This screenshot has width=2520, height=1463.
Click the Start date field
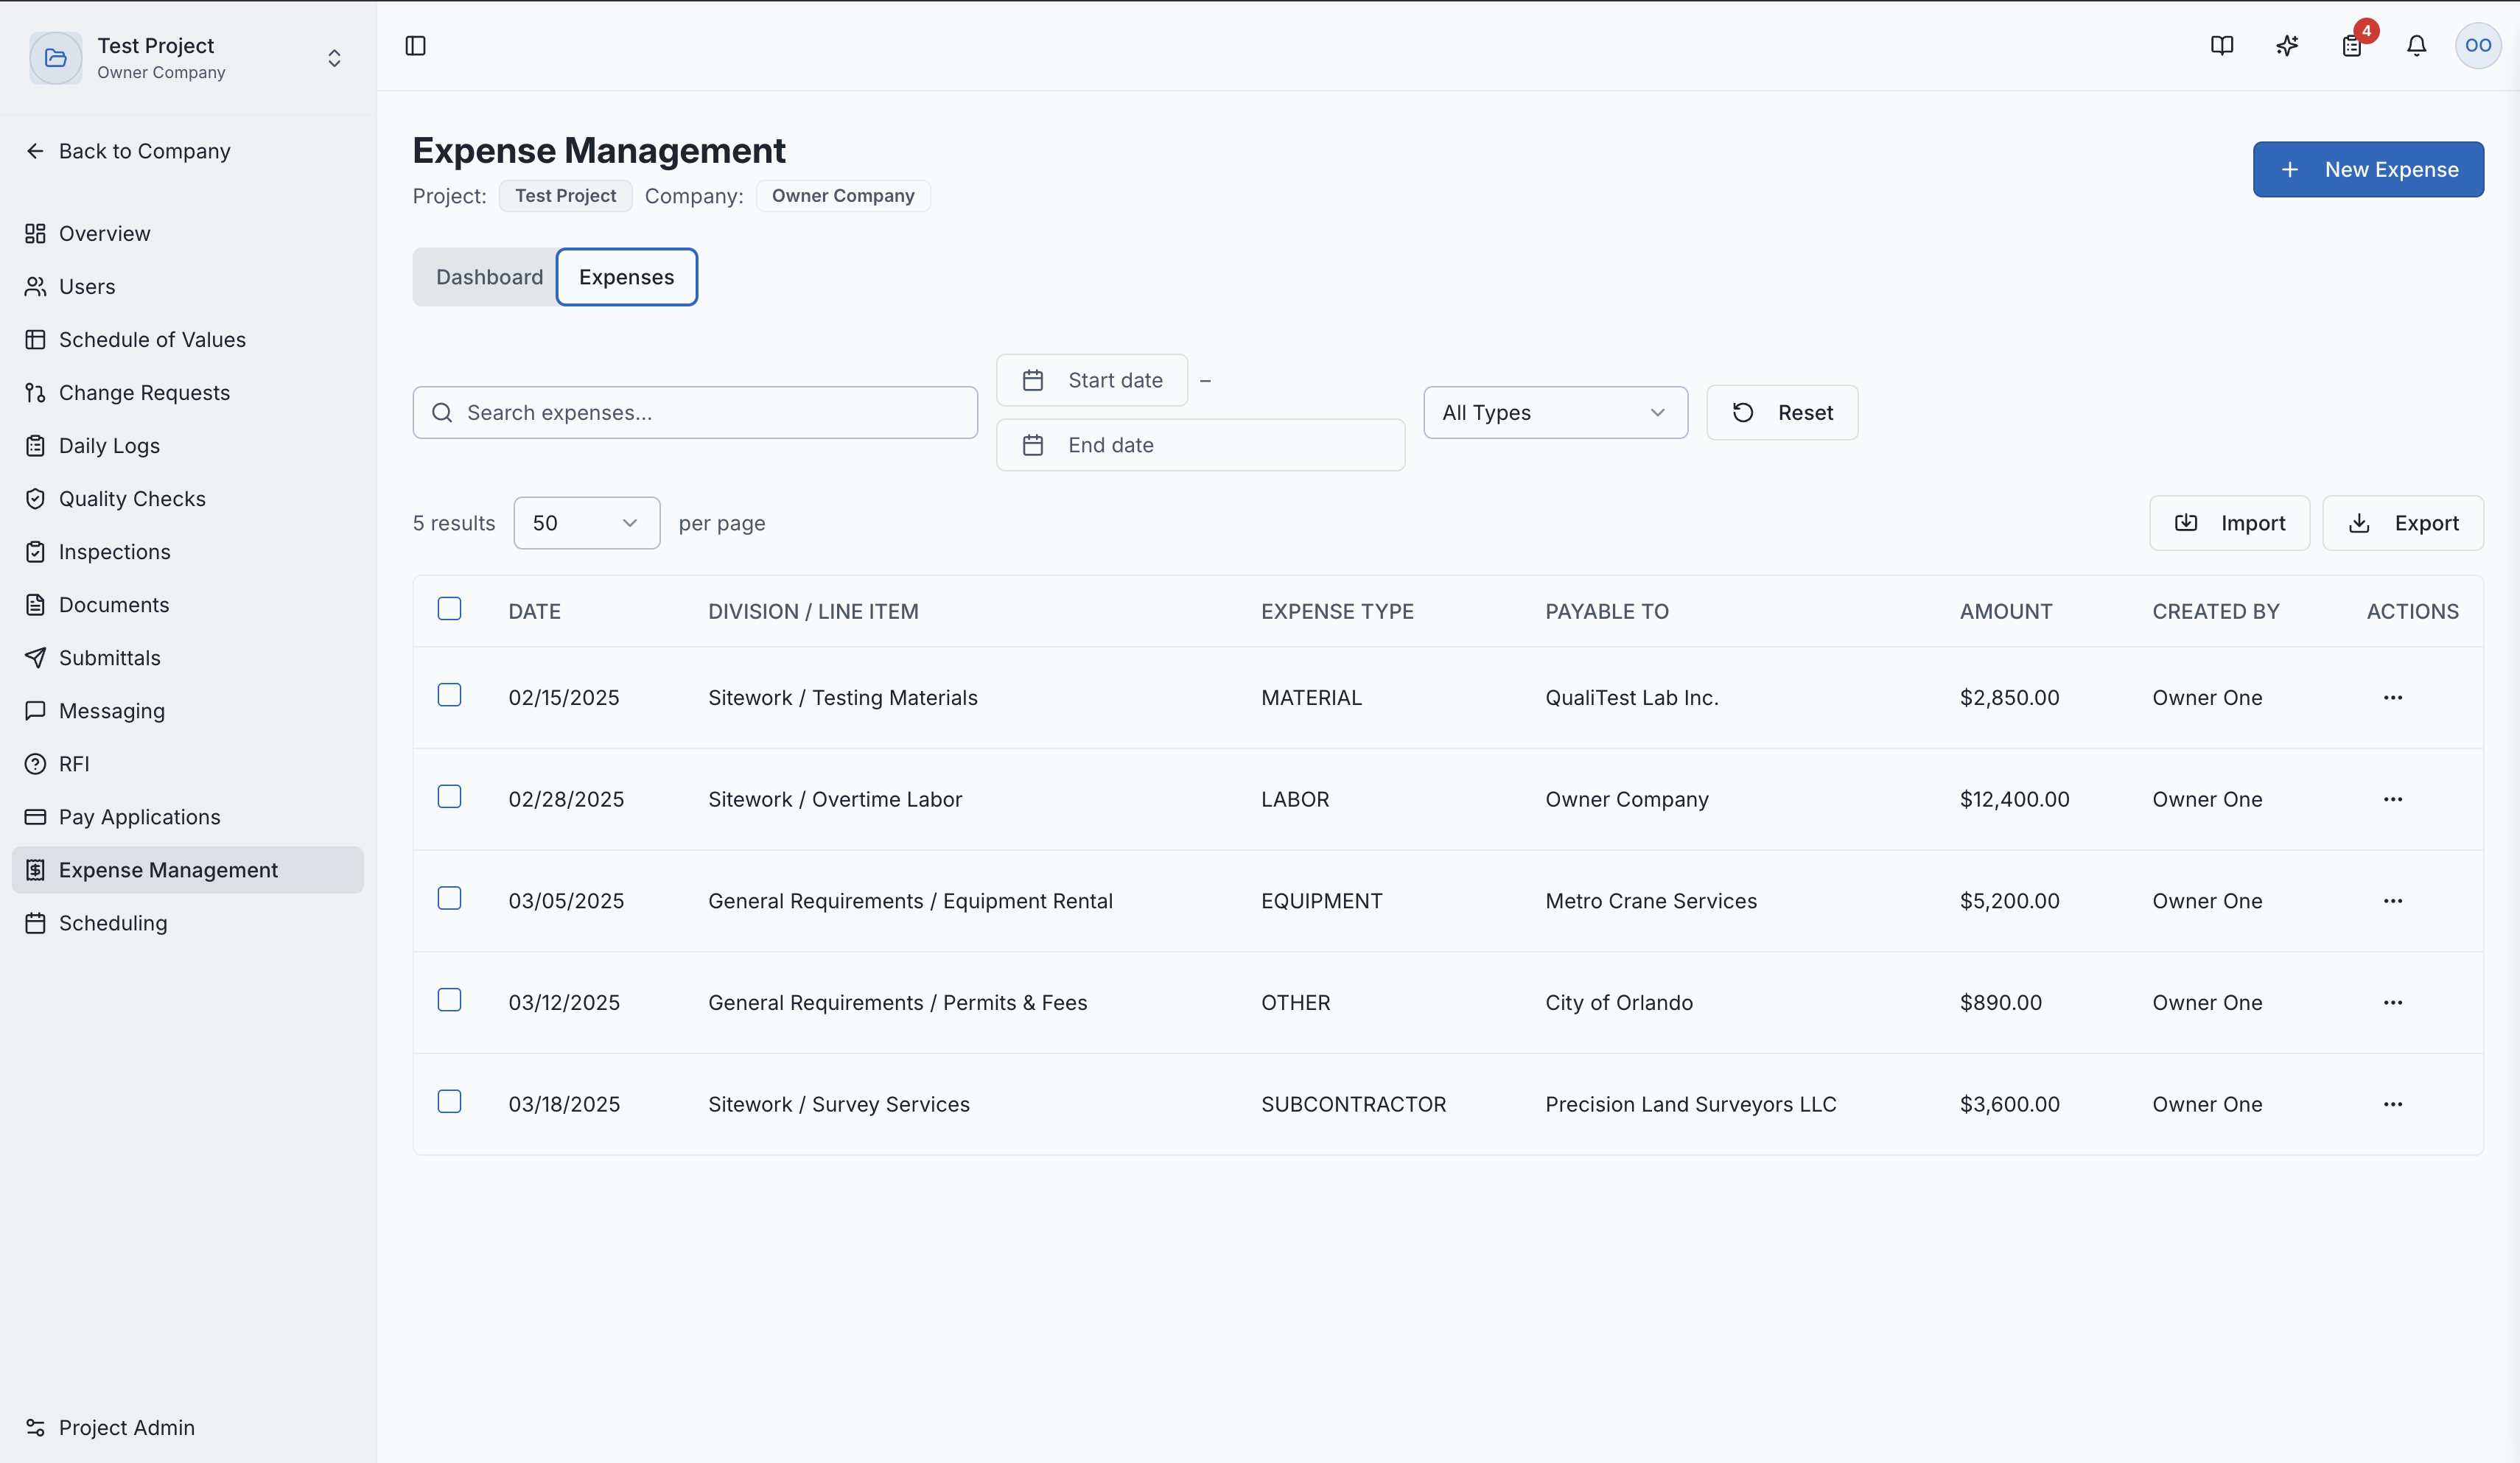(x=1092, y=380)
